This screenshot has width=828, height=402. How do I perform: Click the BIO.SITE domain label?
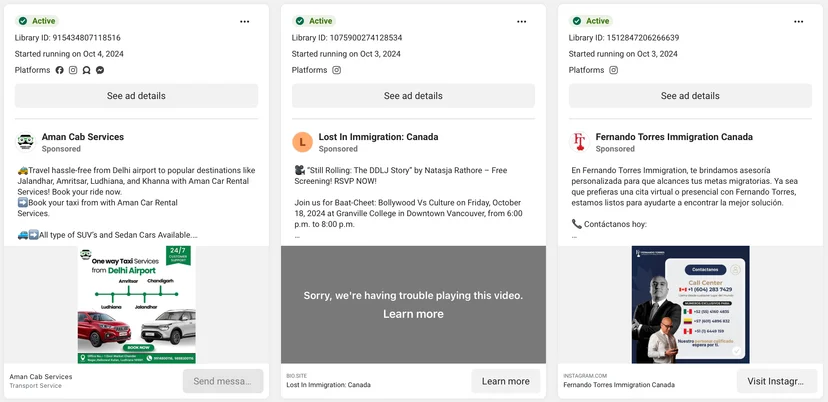point(295,376)
